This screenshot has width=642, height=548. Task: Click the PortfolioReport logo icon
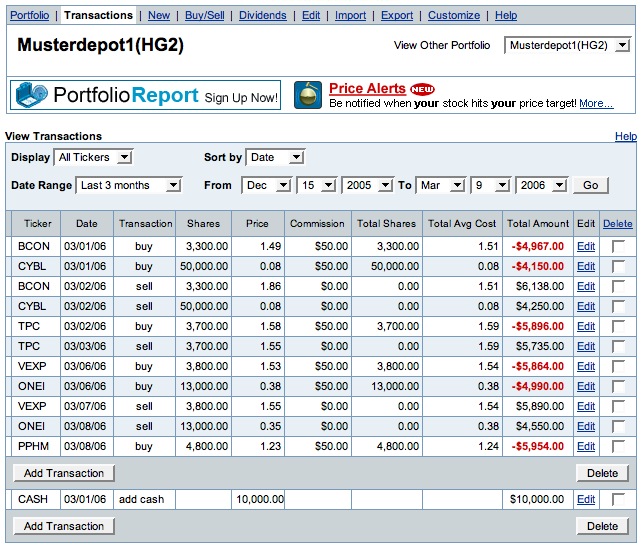(x=32, y=94)
